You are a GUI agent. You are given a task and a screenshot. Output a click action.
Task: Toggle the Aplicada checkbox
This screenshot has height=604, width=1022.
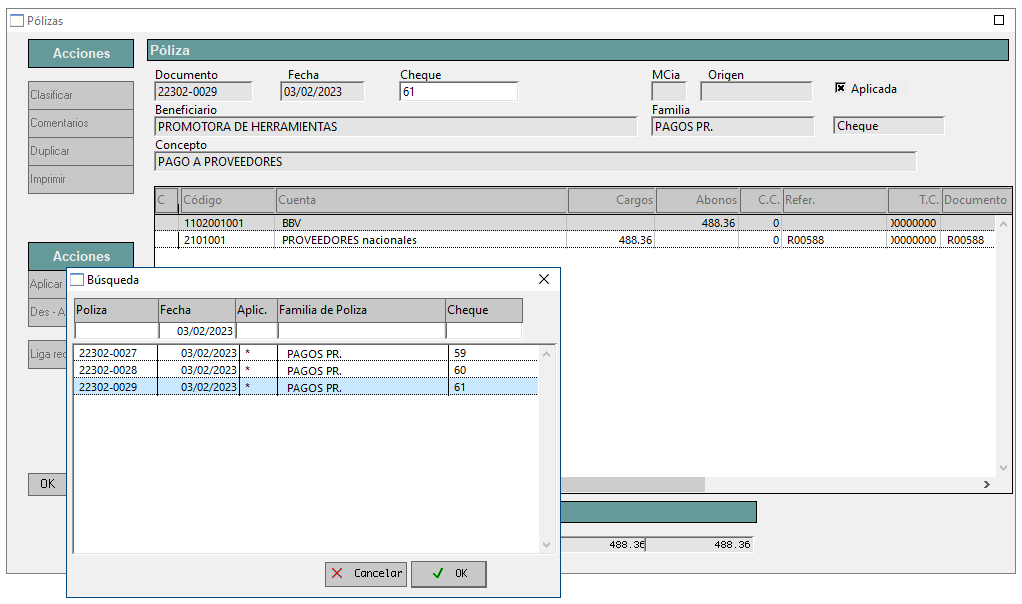point(840,88)
